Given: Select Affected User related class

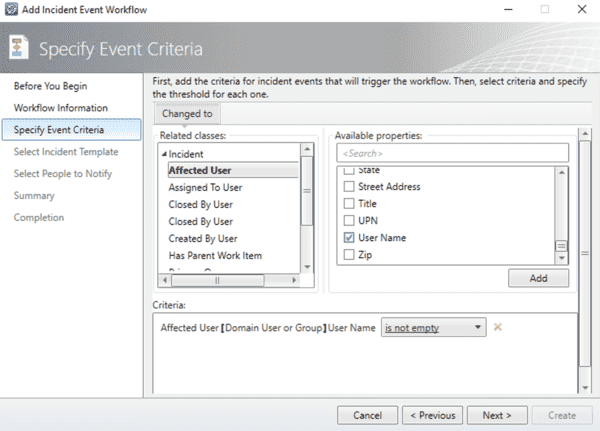Looking at the screenshot, I should [233, 170].
